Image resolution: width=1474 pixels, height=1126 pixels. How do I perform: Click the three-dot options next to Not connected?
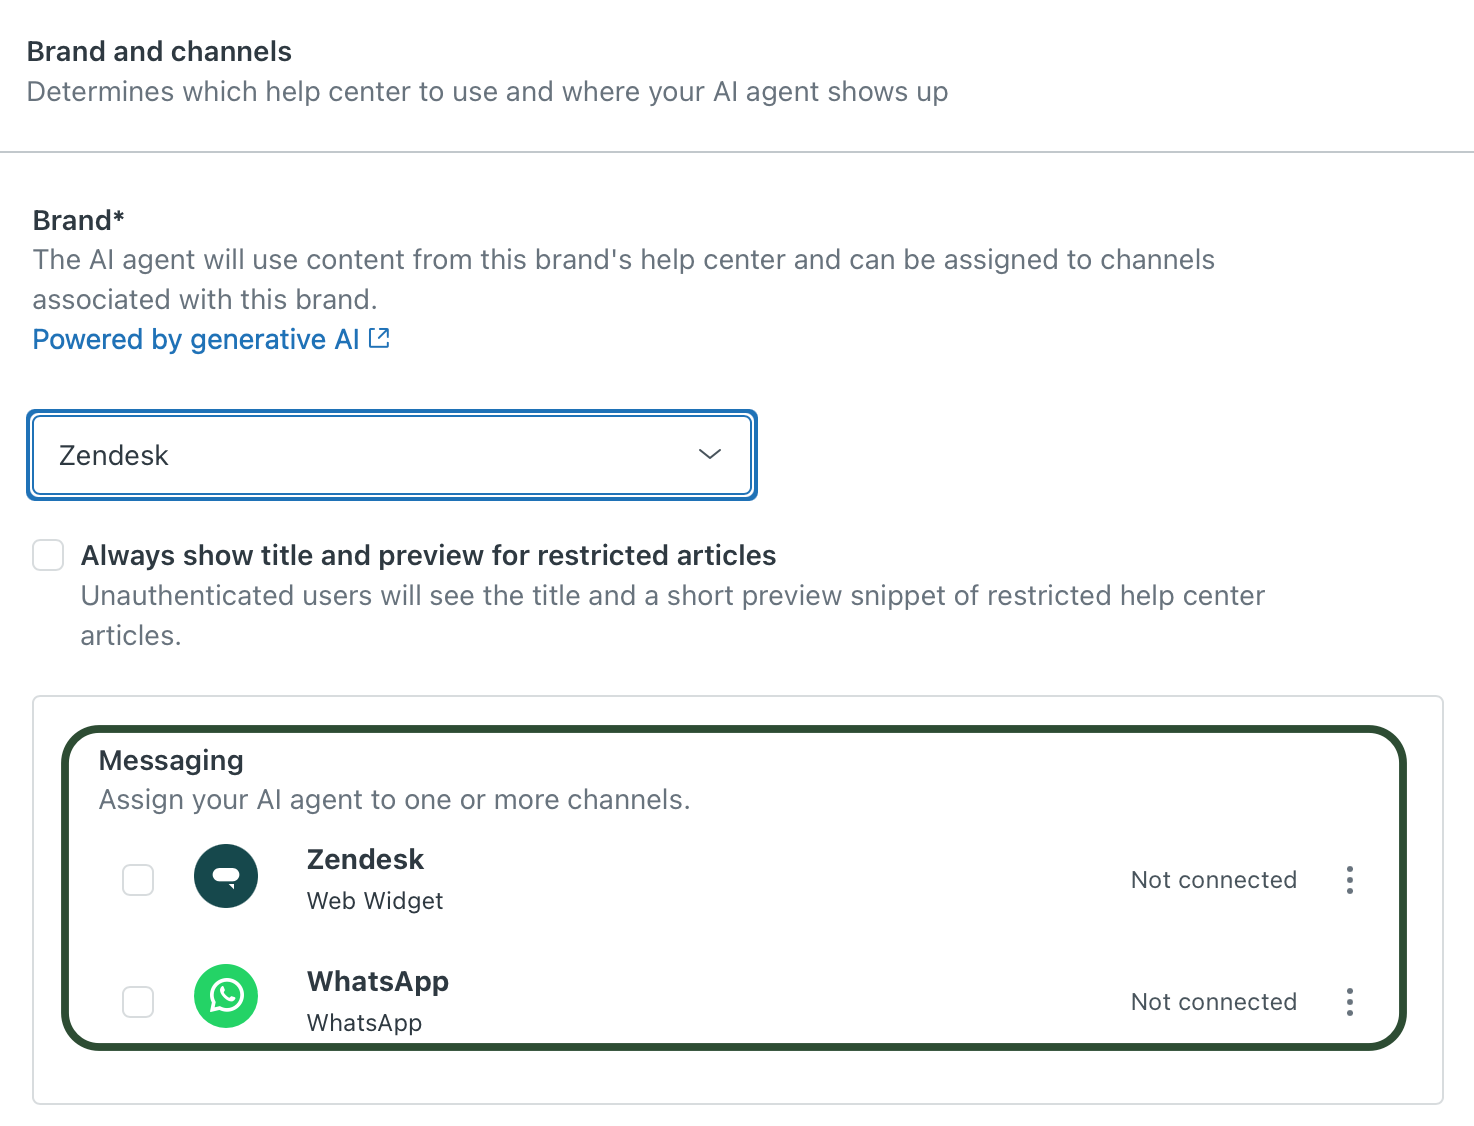coord(1349,879)
